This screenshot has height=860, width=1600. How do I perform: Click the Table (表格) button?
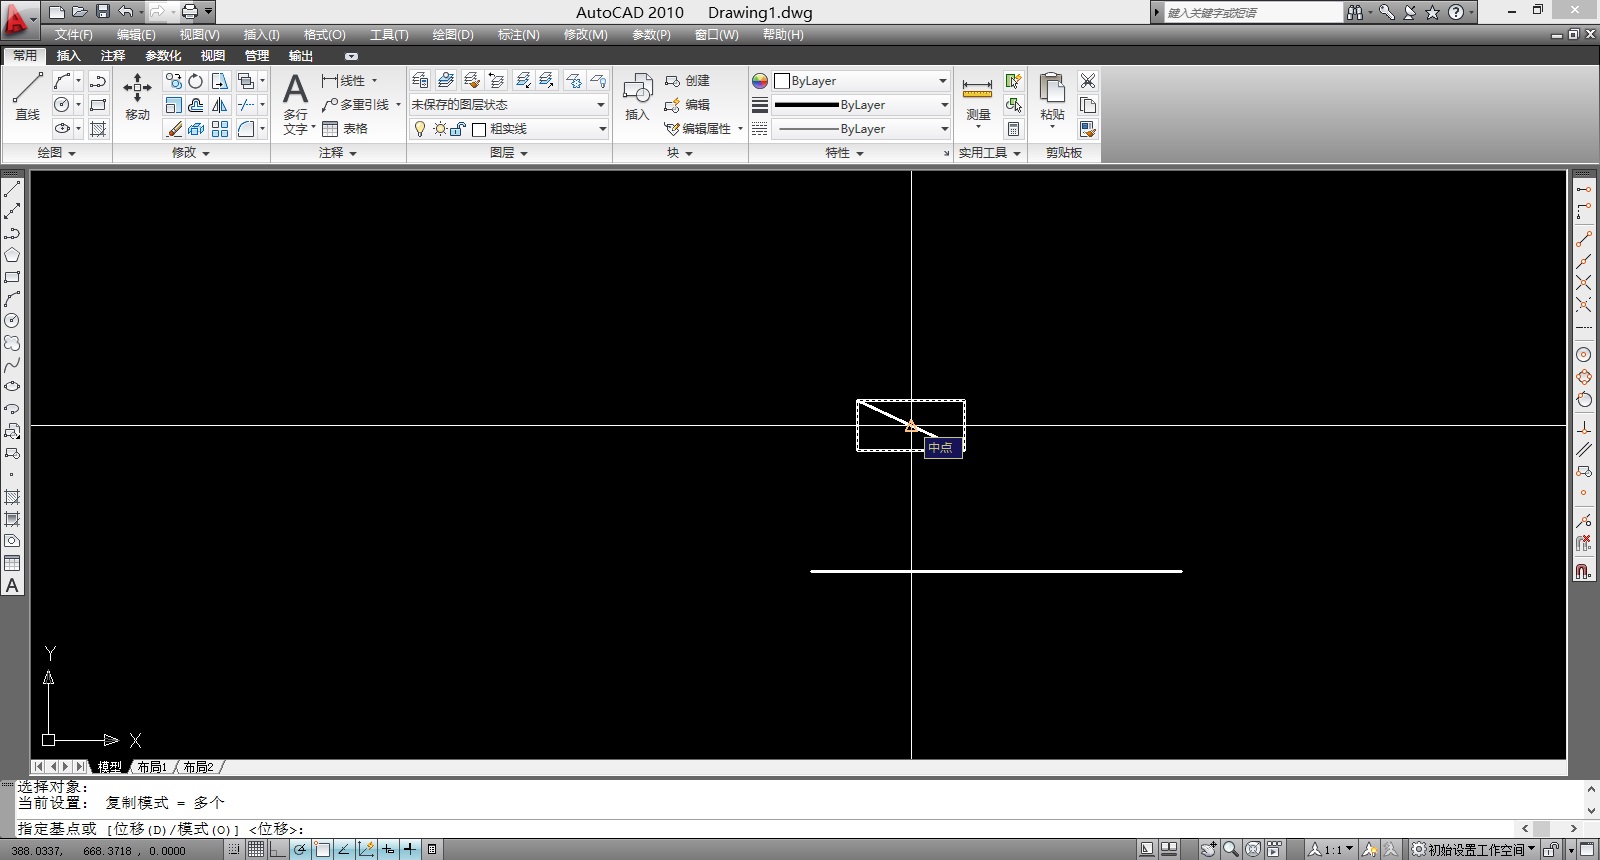(345, 129)
